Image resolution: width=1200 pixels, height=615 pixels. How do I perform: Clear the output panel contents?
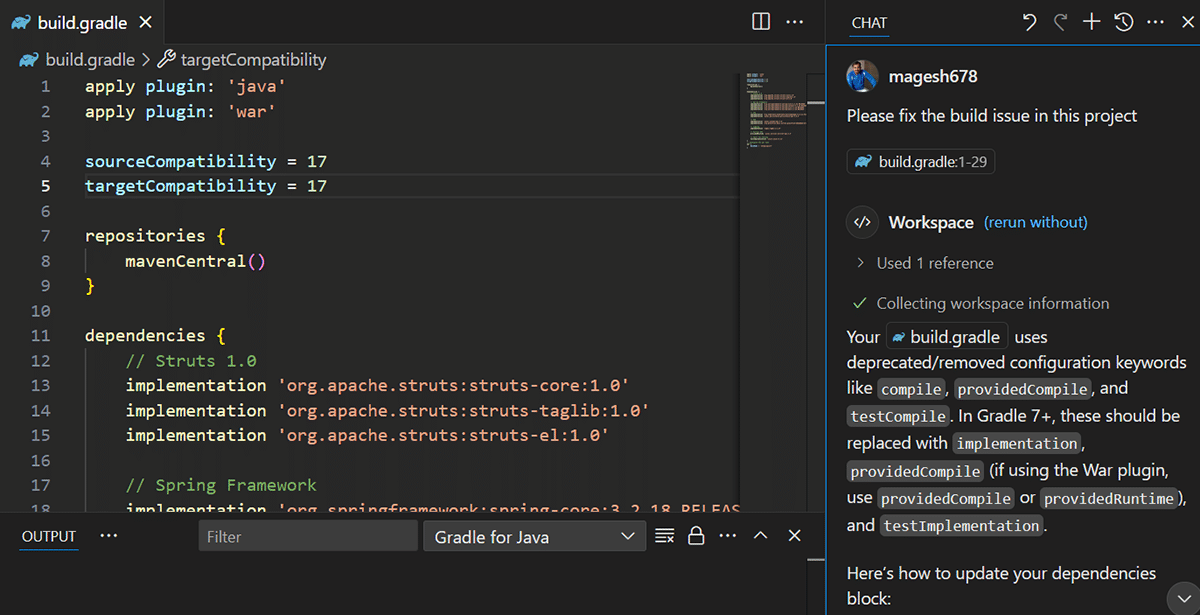[x=664, y=536]
